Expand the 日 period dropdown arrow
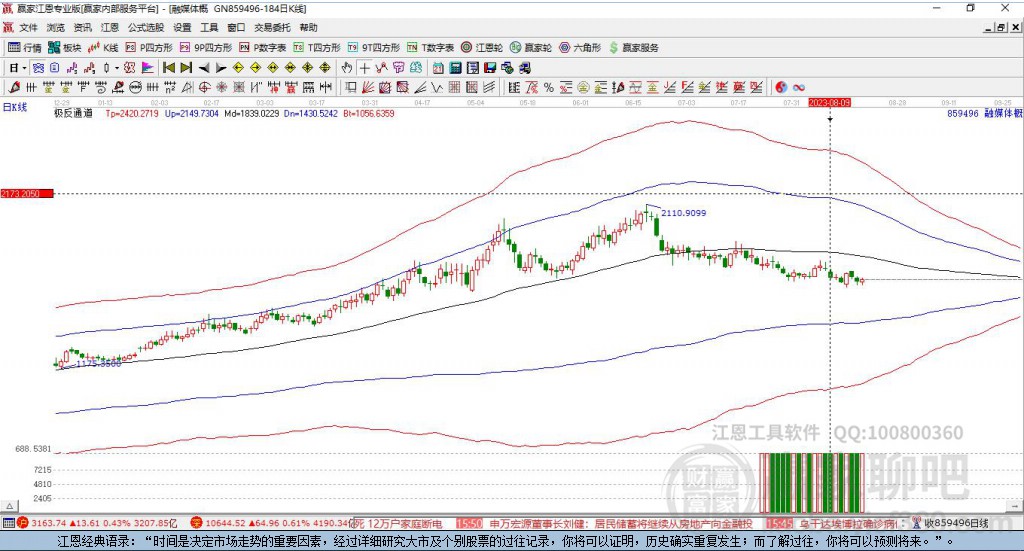The image size is (1024, 551). [x=24, y=68]
